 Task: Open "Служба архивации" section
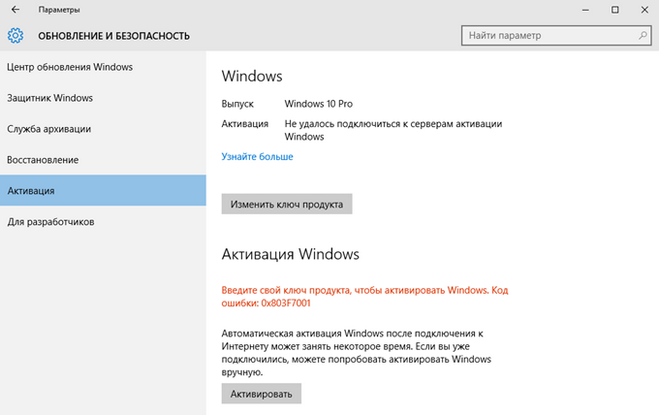[x=103, y=129]
